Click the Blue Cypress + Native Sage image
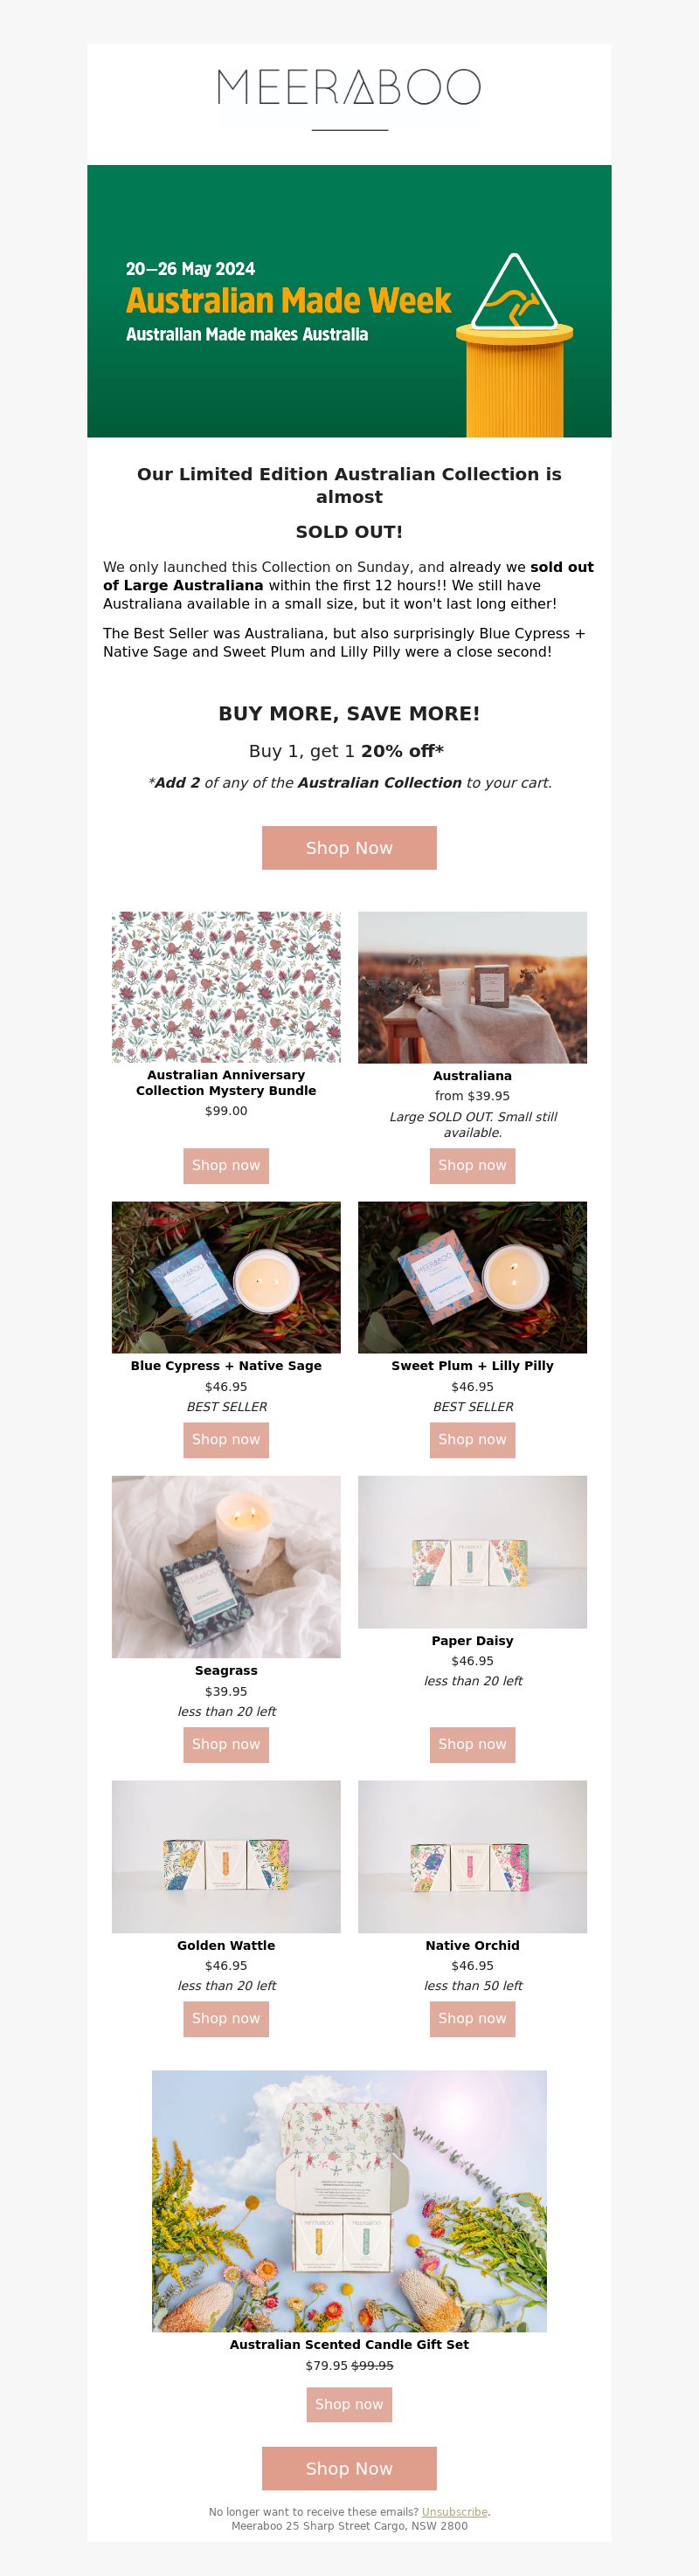The height and width of the screenshot is (2576, 699). (x=226, y=1277)
